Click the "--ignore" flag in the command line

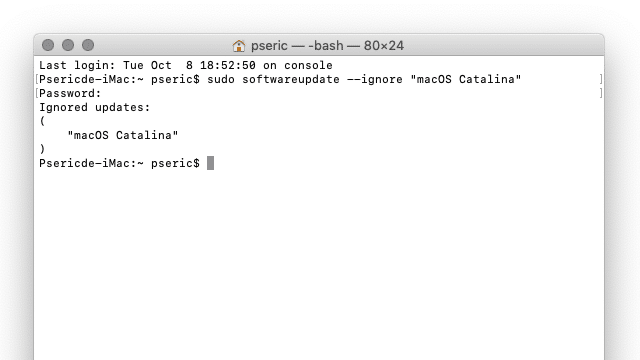(x=375, y=79)
